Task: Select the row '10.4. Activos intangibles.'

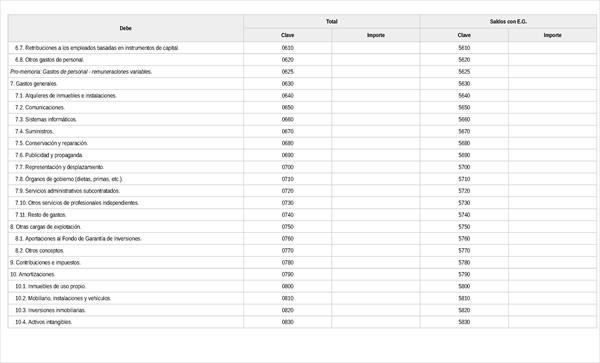Action: point(302,322)
